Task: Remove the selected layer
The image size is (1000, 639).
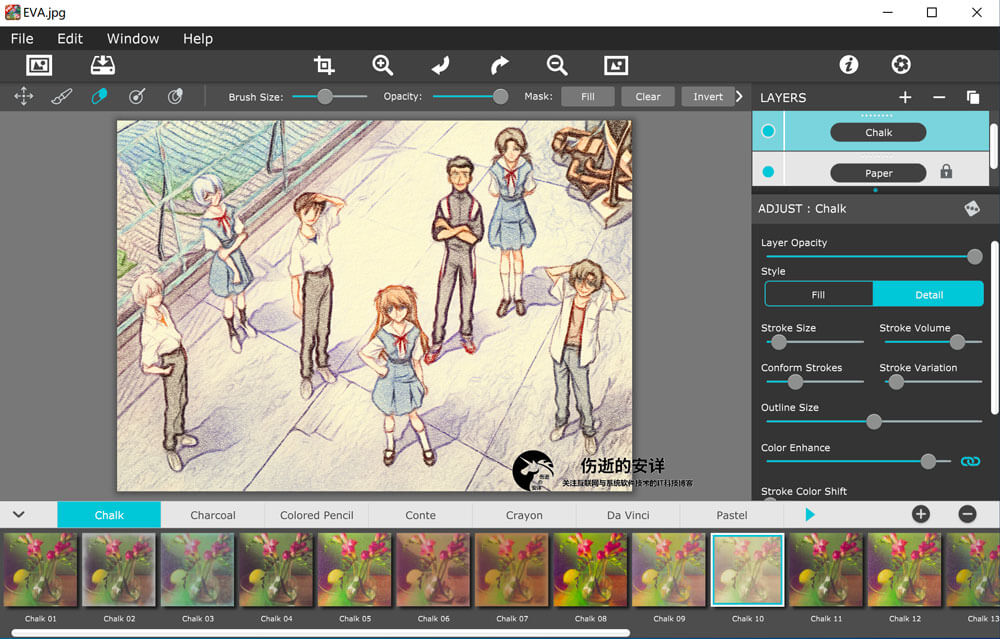Action: (939, 97)
